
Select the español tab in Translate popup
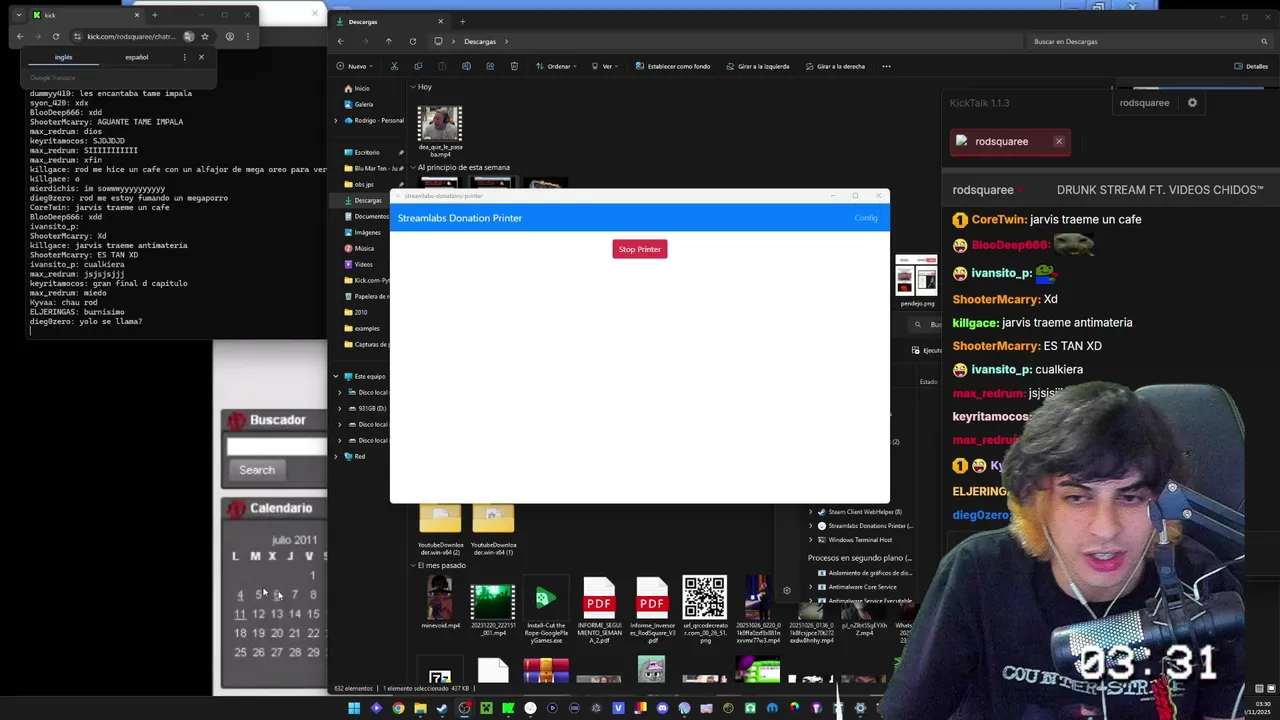pos(136,57)
